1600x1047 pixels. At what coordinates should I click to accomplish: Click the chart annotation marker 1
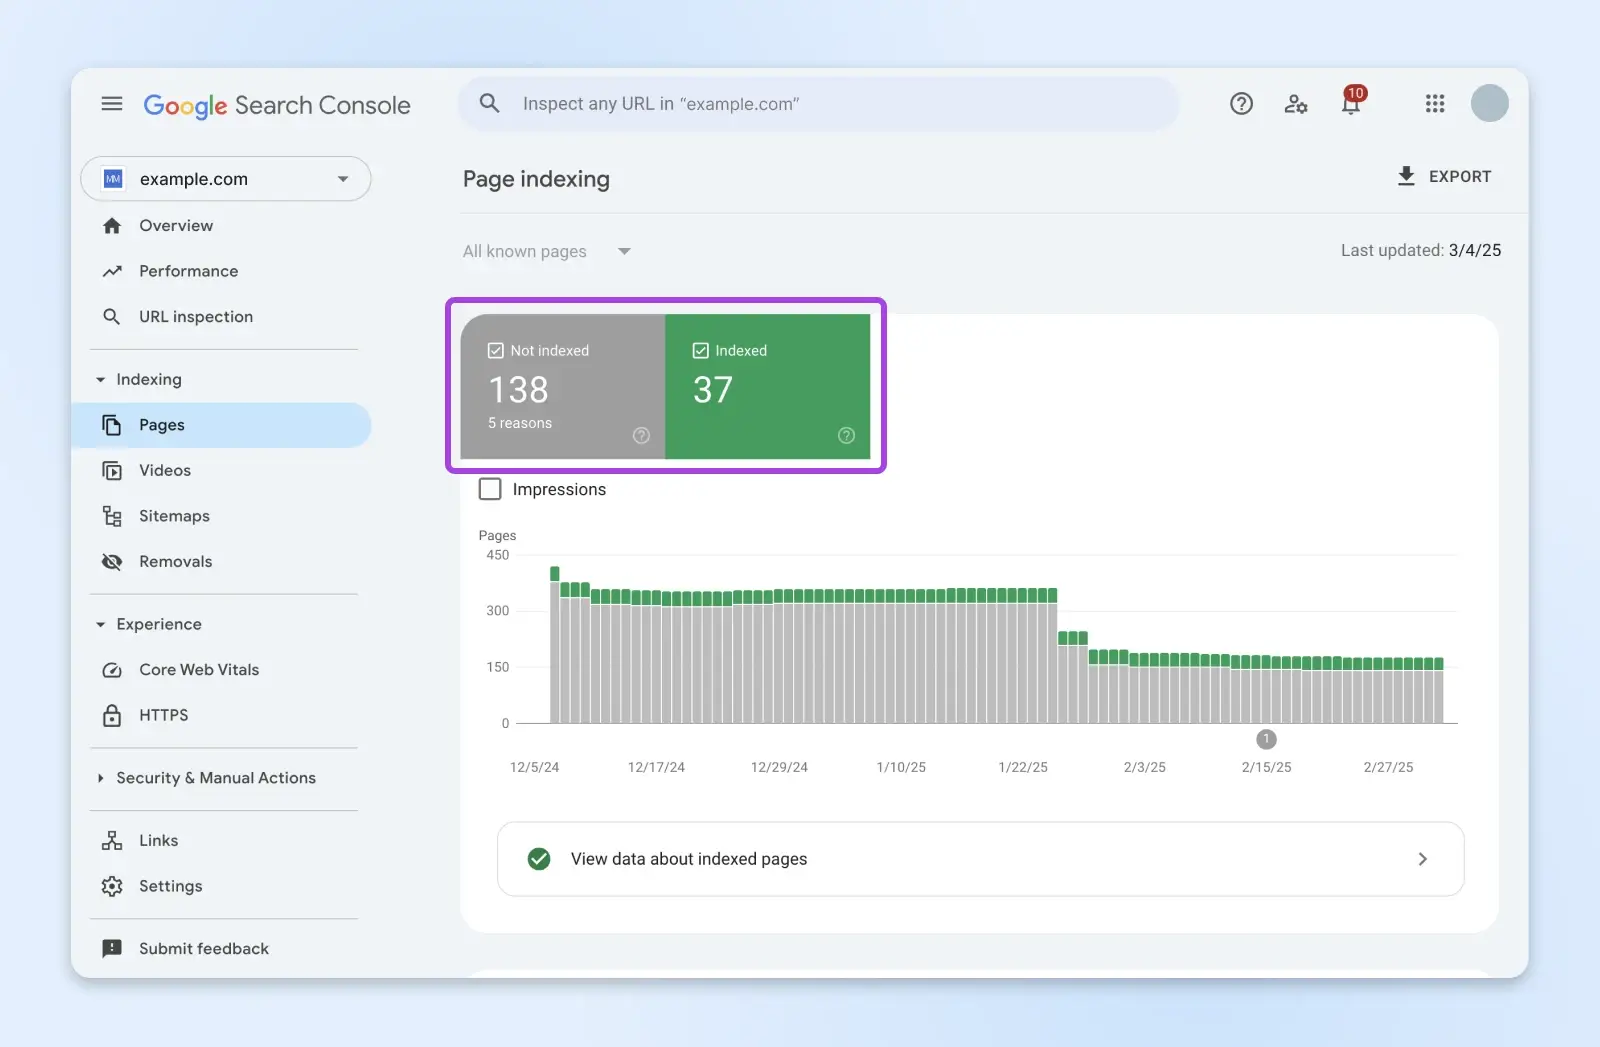[x=1266, y=739]
